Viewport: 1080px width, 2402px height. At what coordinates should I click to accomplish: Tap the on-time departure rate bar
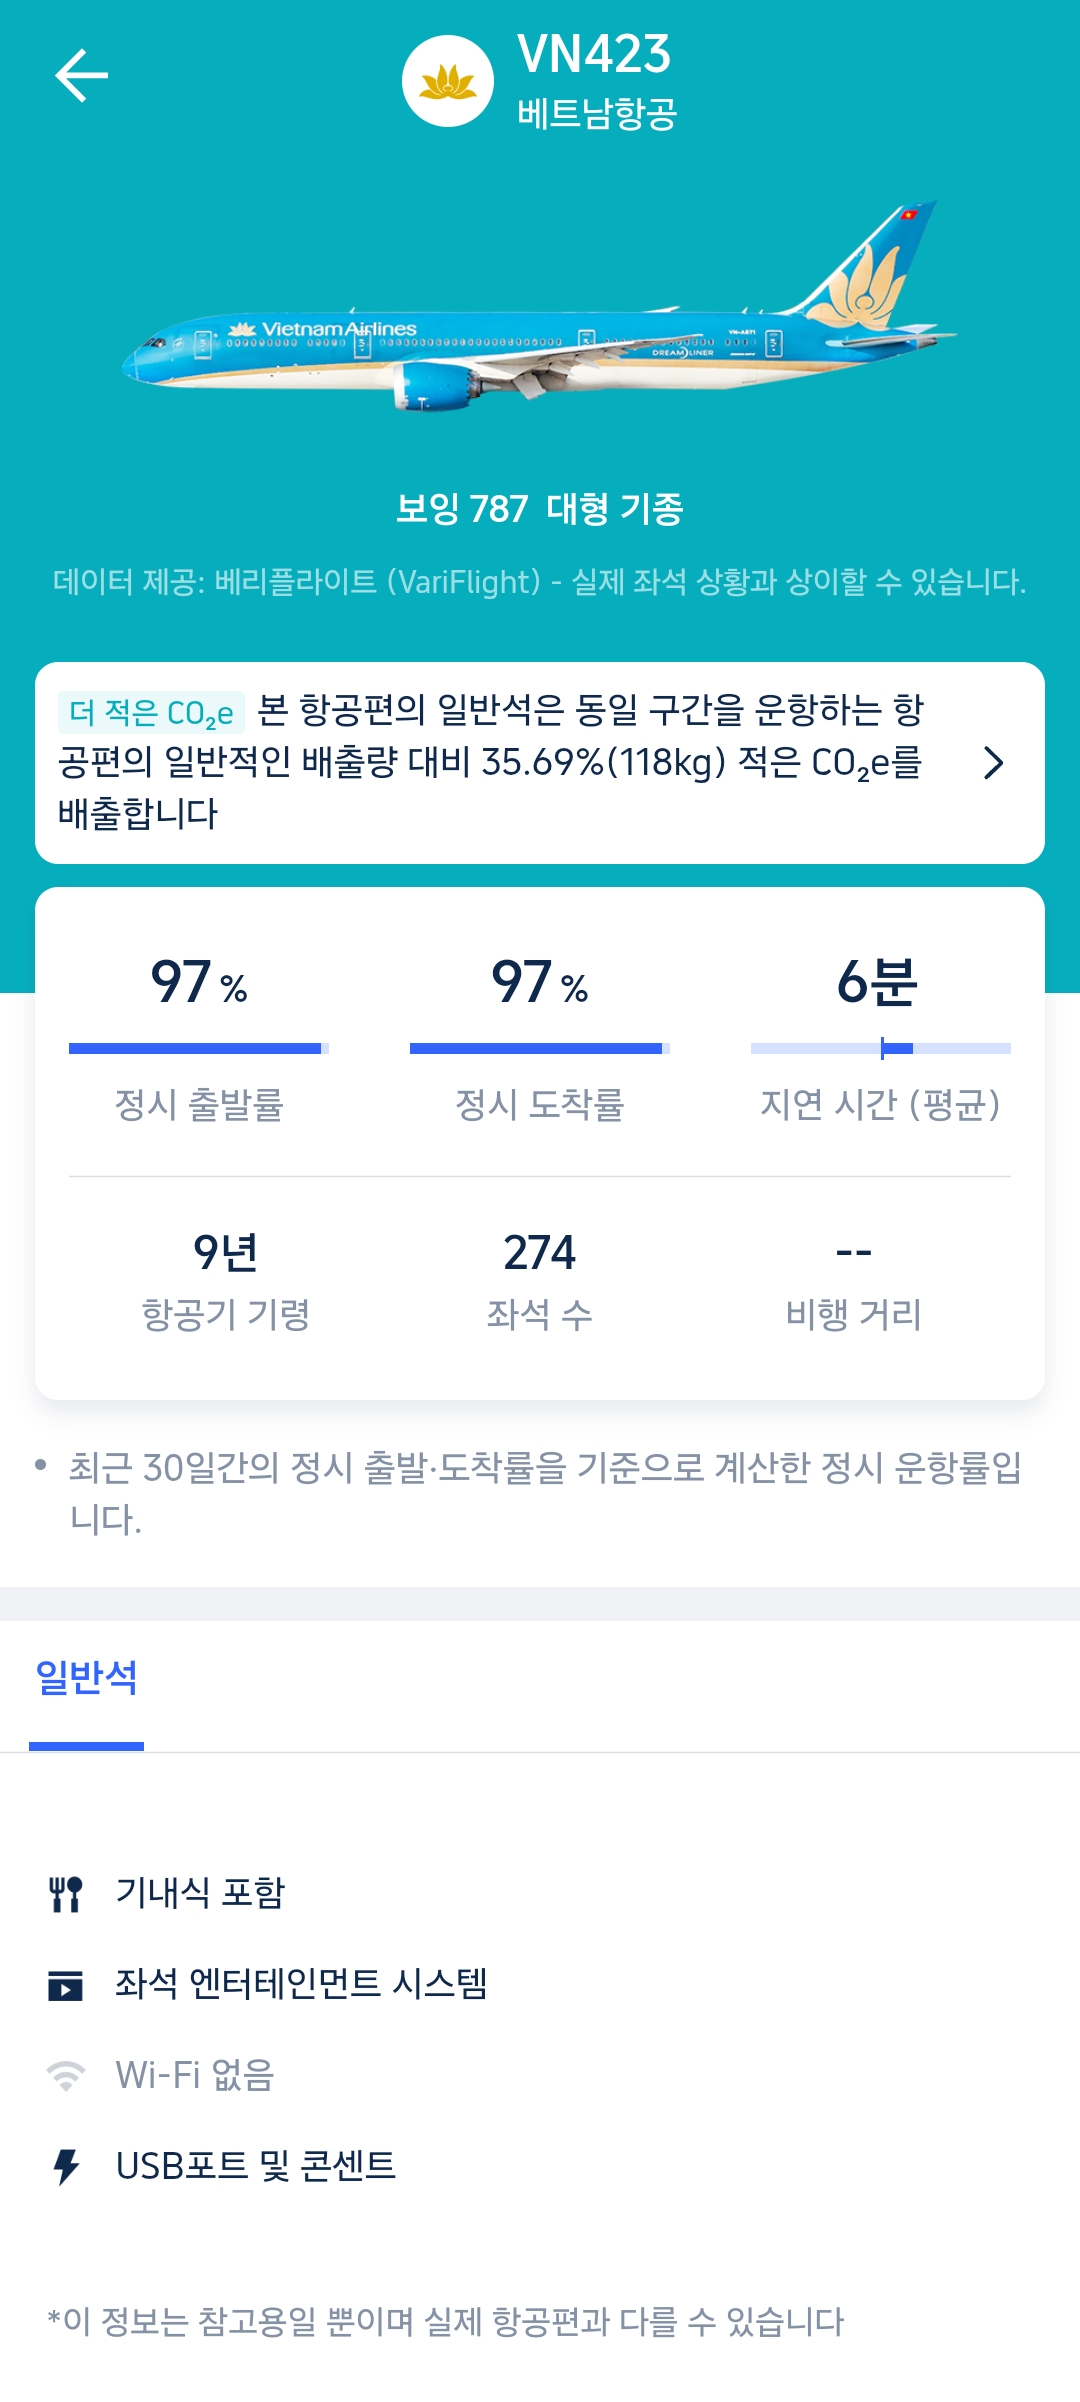tap(198, 1048)
